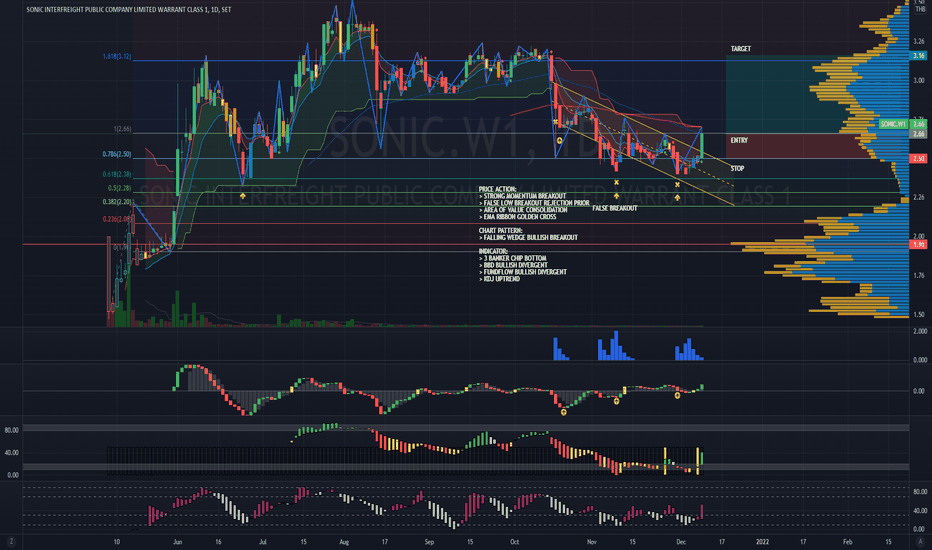Click the 0.618(2.38) Fibonacci level label

116,174
